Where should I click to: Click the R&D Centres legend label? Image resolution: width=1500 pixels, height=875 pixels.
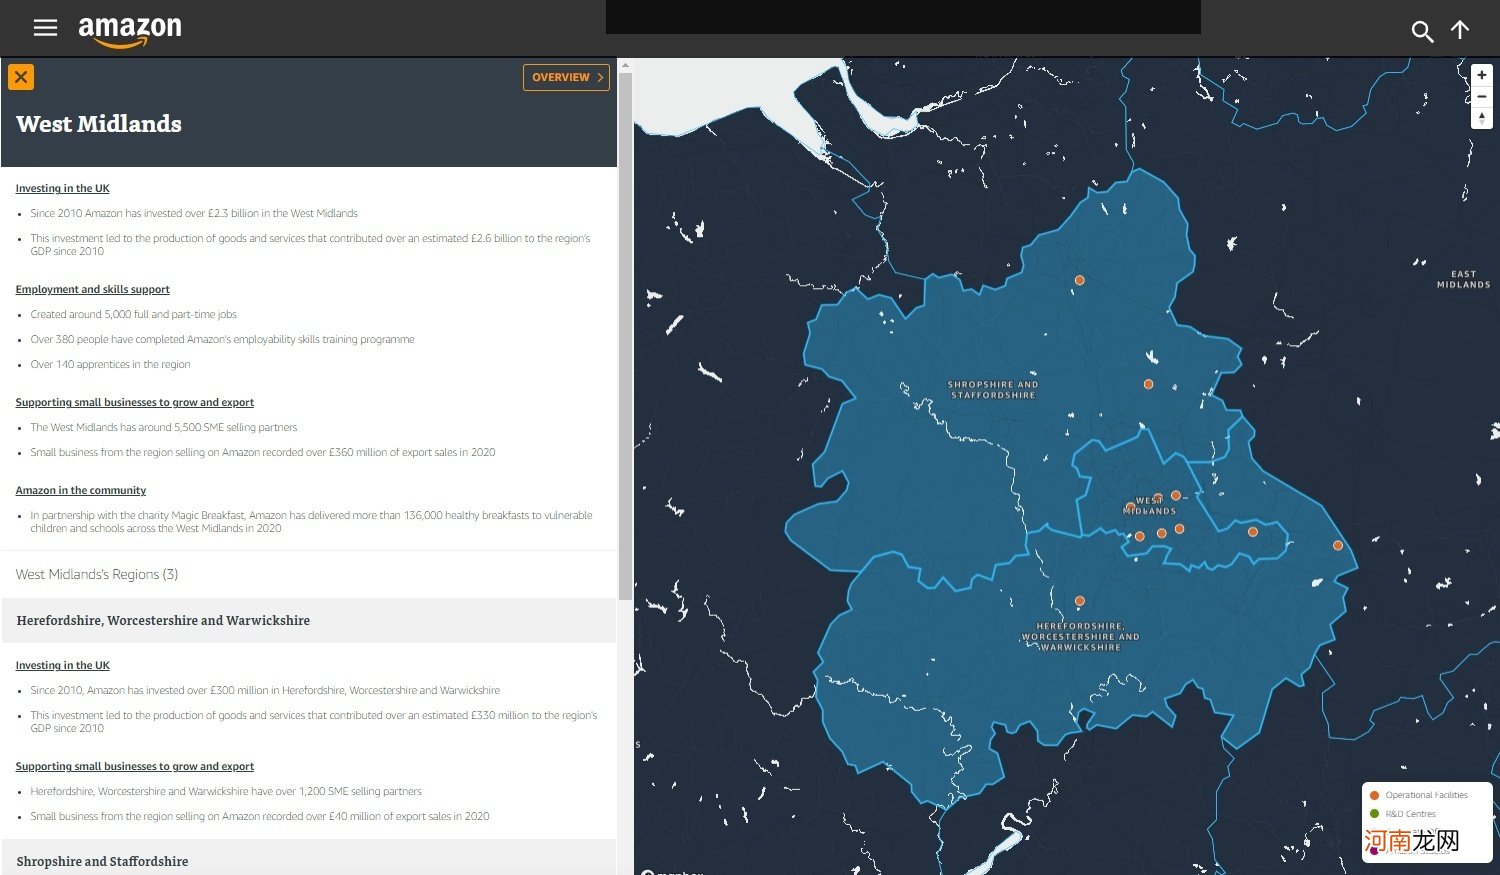click(1410, 814)
